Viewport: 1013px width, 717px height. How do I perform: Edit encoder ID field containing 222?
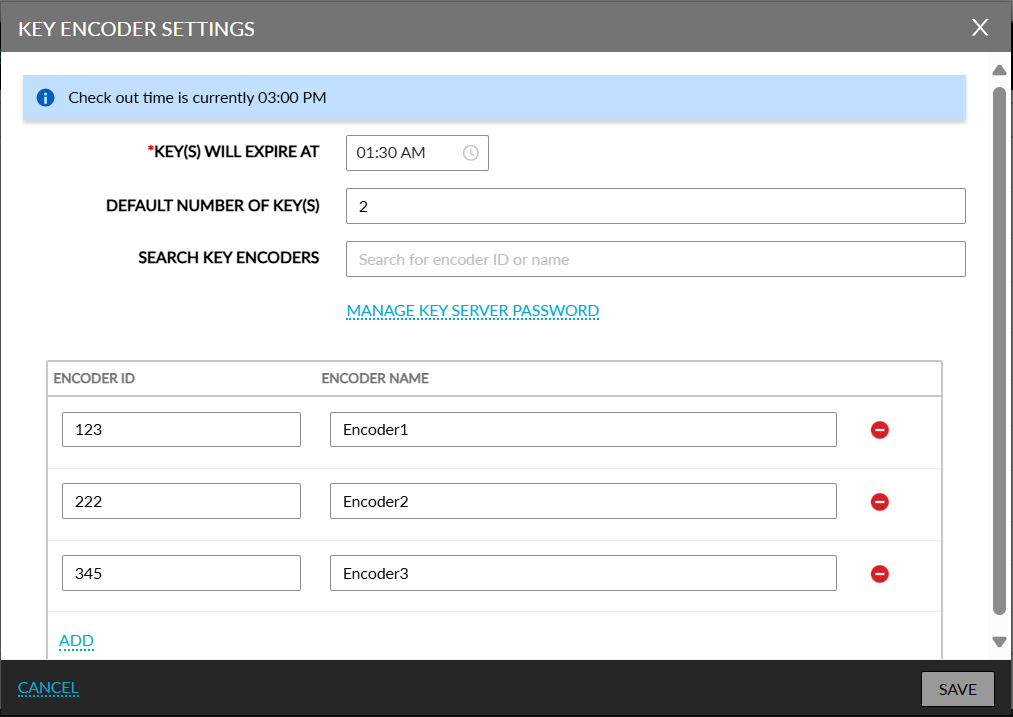pyautogui.click(x=181, y=501)
